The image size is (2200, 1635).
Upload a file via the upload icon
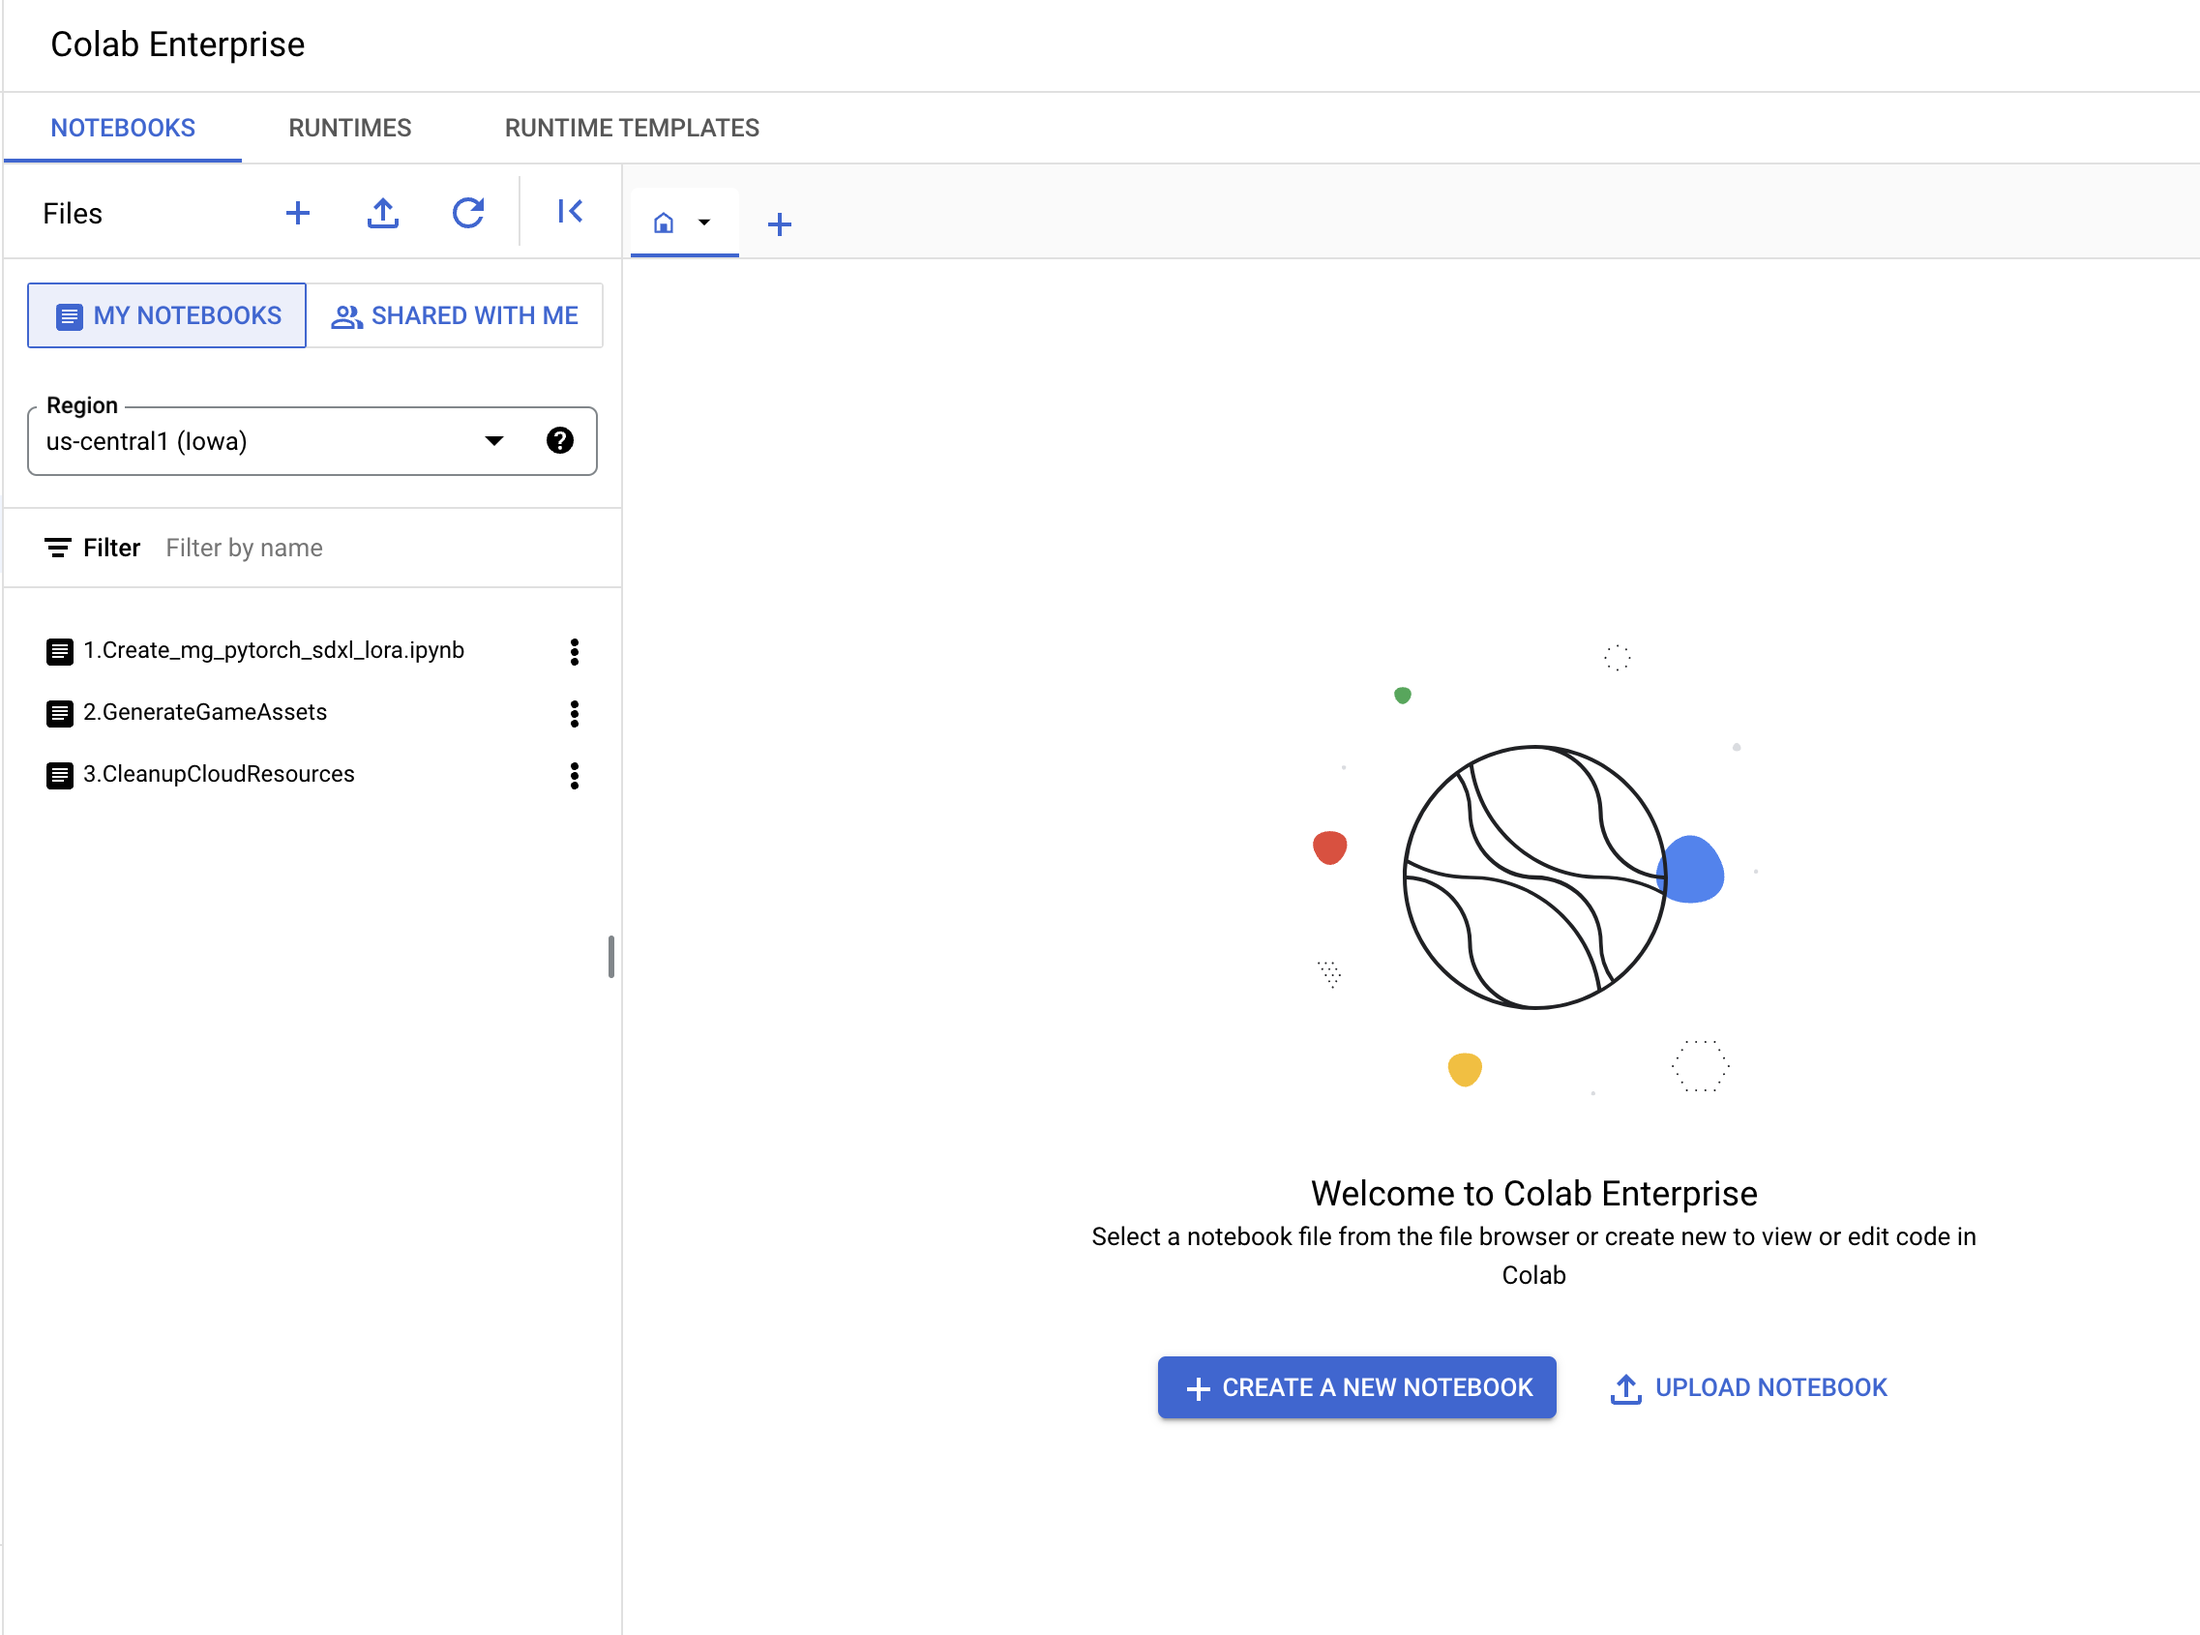(383, 212)
